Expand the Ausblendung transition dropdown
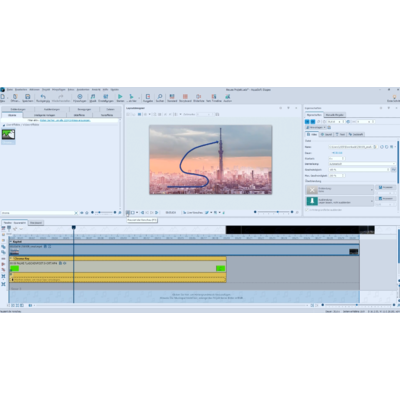Screen dimensions: 400x400 [x=372, y=201]
